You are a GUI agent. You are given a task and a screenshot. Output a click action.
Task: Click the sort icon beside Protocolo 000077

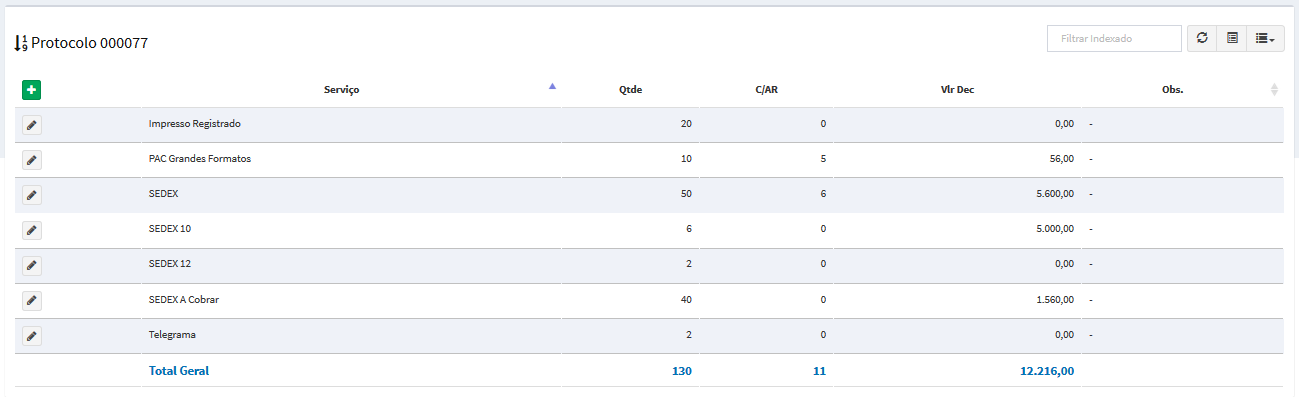click(21, 44)
